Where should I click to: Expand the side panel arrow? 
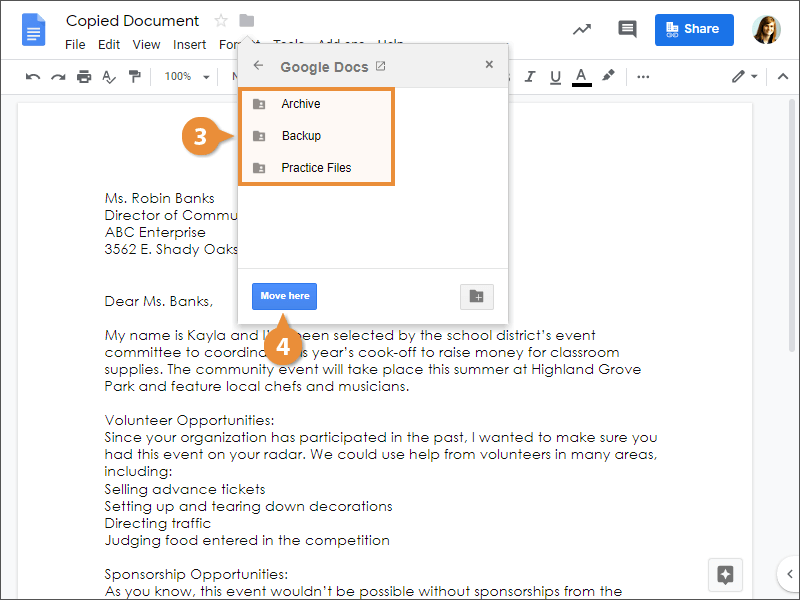(789, 574)
